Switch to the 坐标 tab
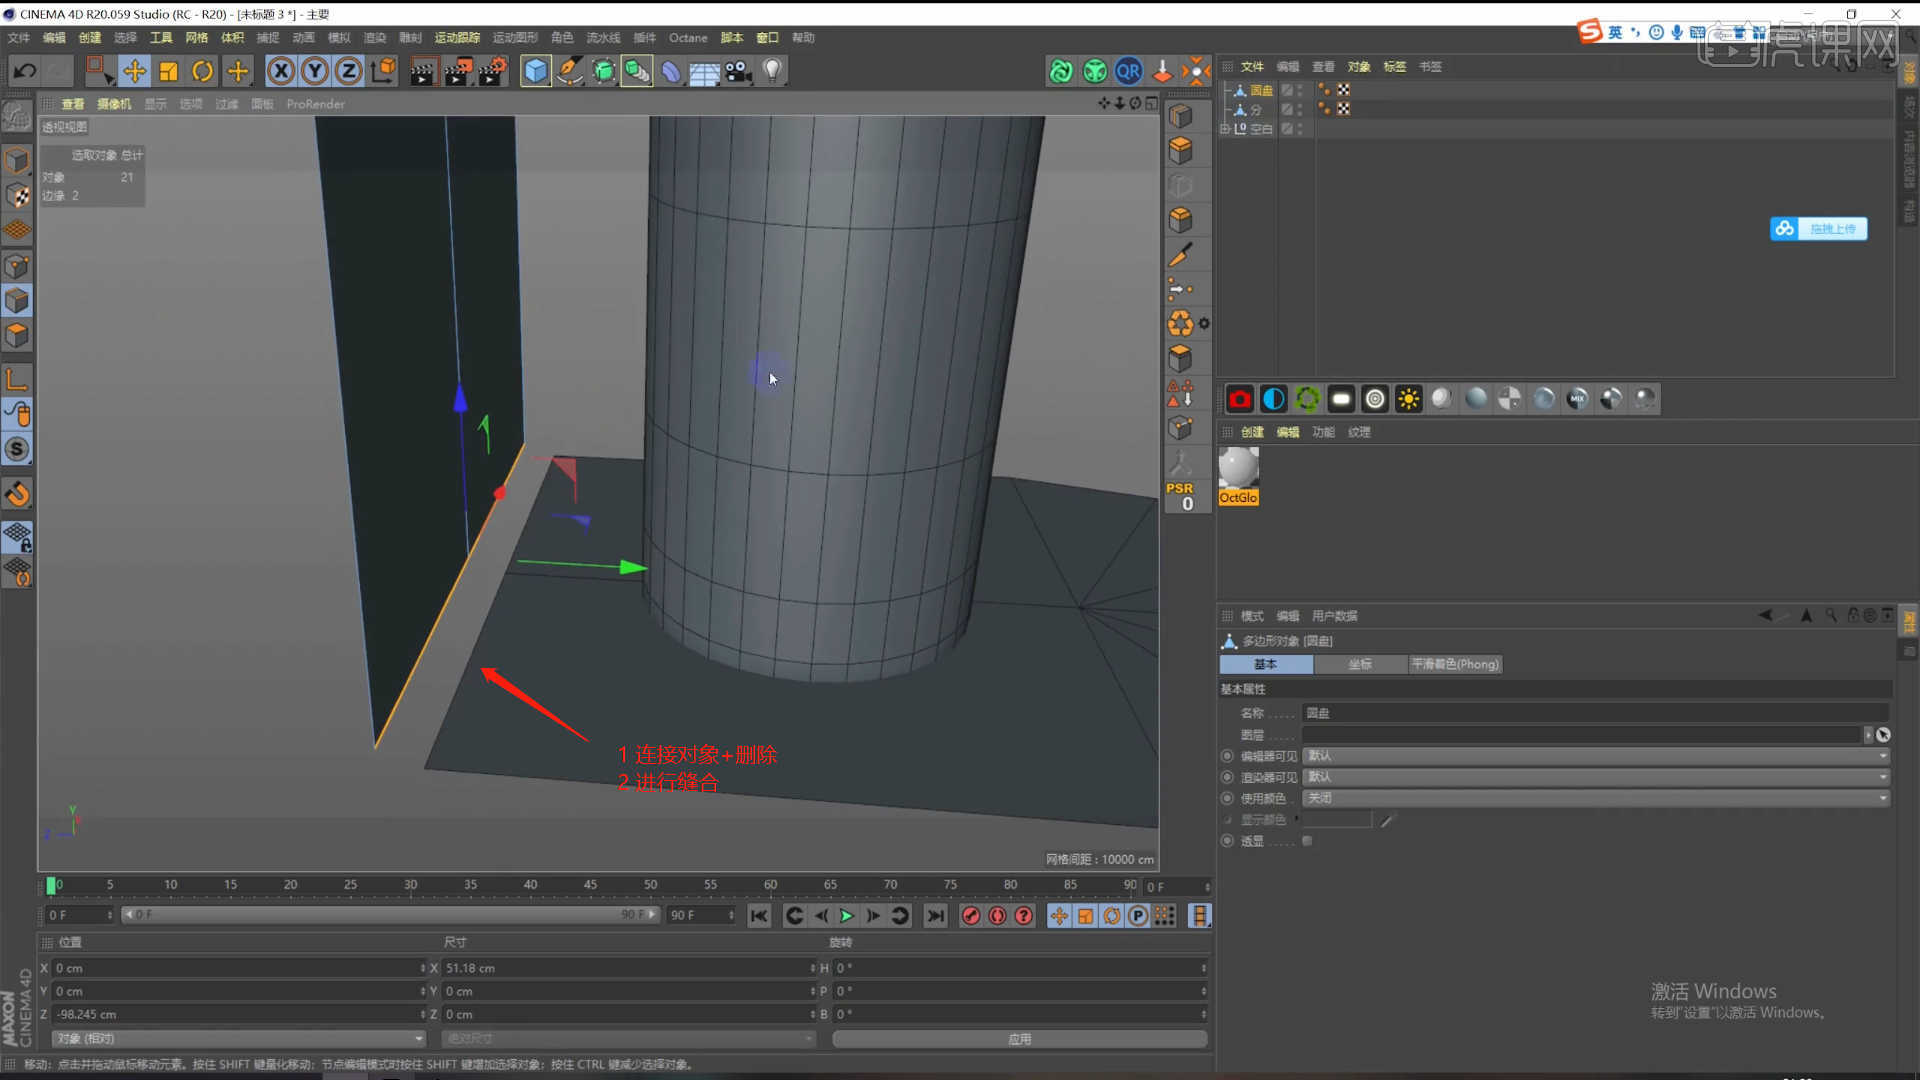The width and height of the screenshot is (1920, 1080). point(1359,664)
